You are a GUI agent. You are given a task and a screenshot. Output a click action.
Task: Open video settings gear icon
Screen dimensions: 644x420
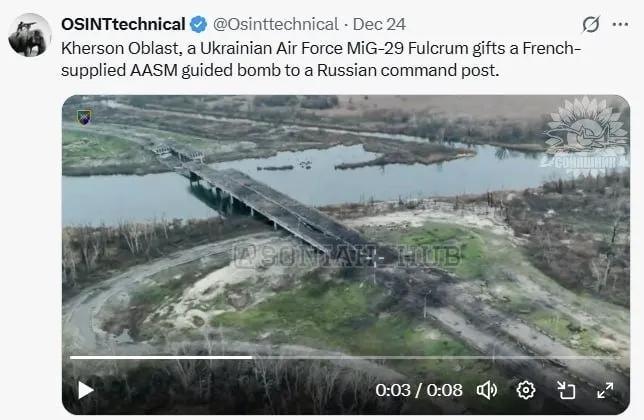coord(526,390)
